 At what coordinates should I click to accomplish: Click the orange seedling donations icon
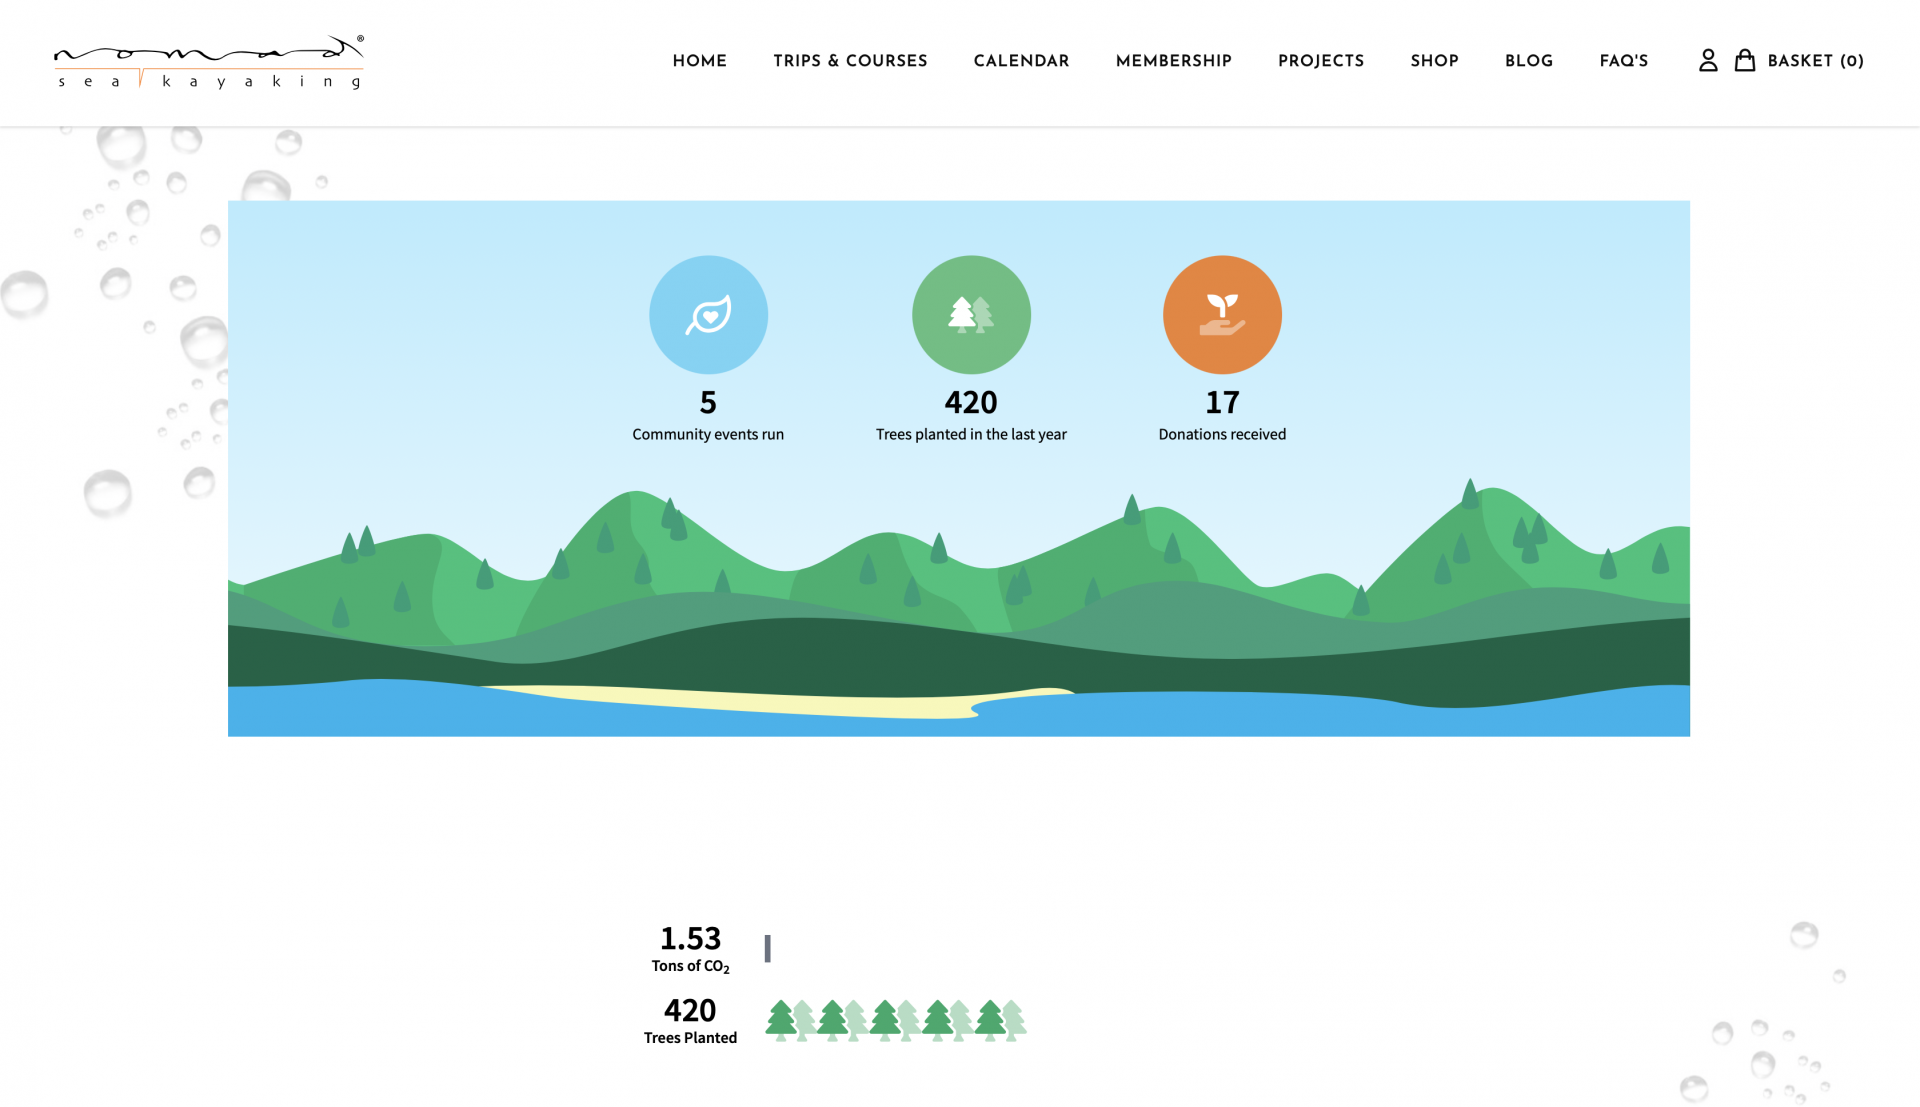1222,315
